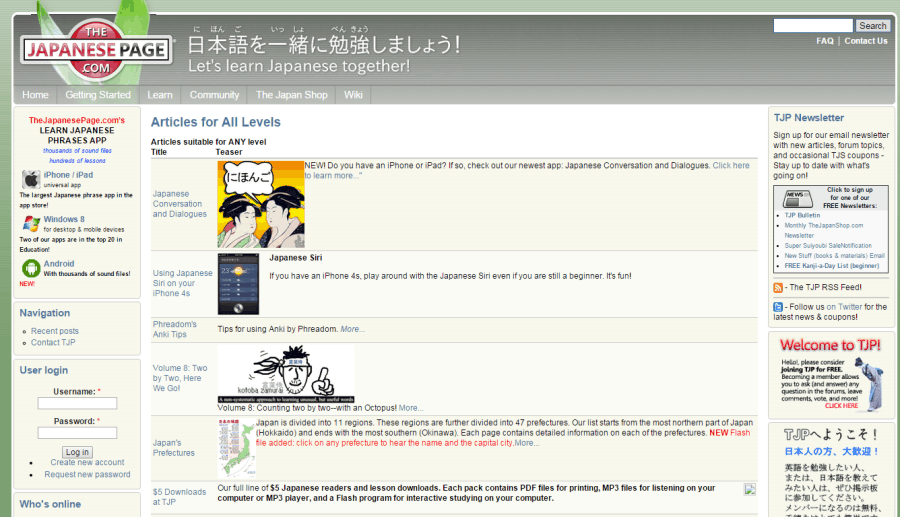Open Volume 8: Two by Two article

click(x=180, y=378)
